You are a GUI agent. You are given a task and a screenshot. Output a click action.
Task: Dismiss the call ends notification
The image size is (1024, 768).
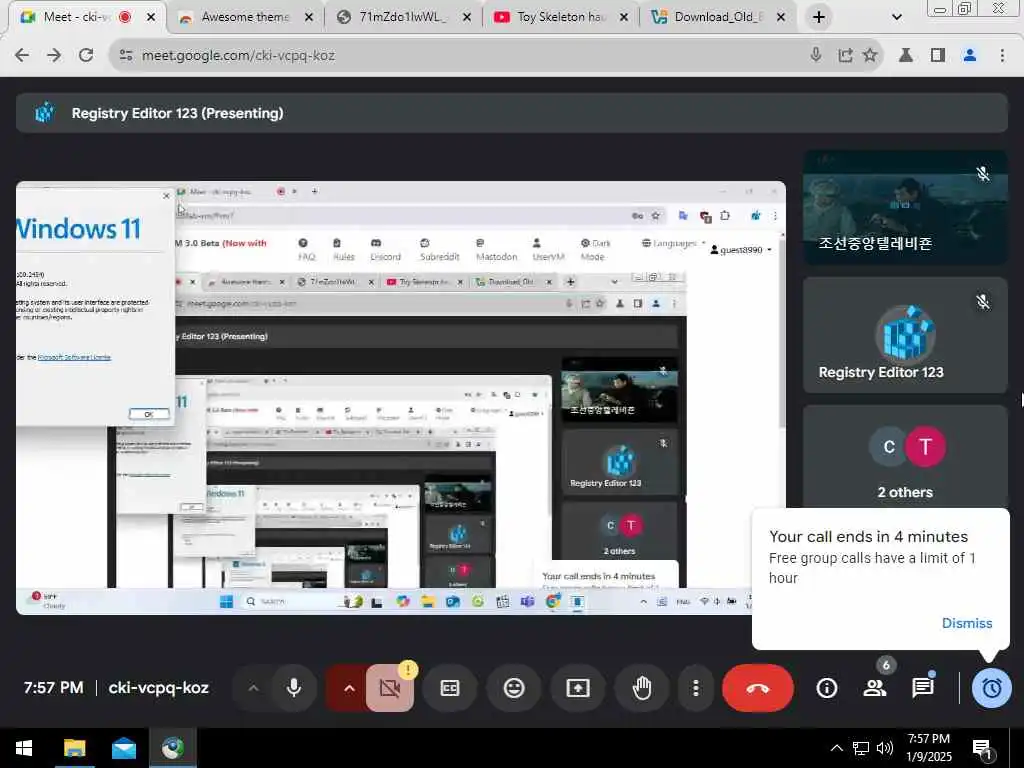967,623
